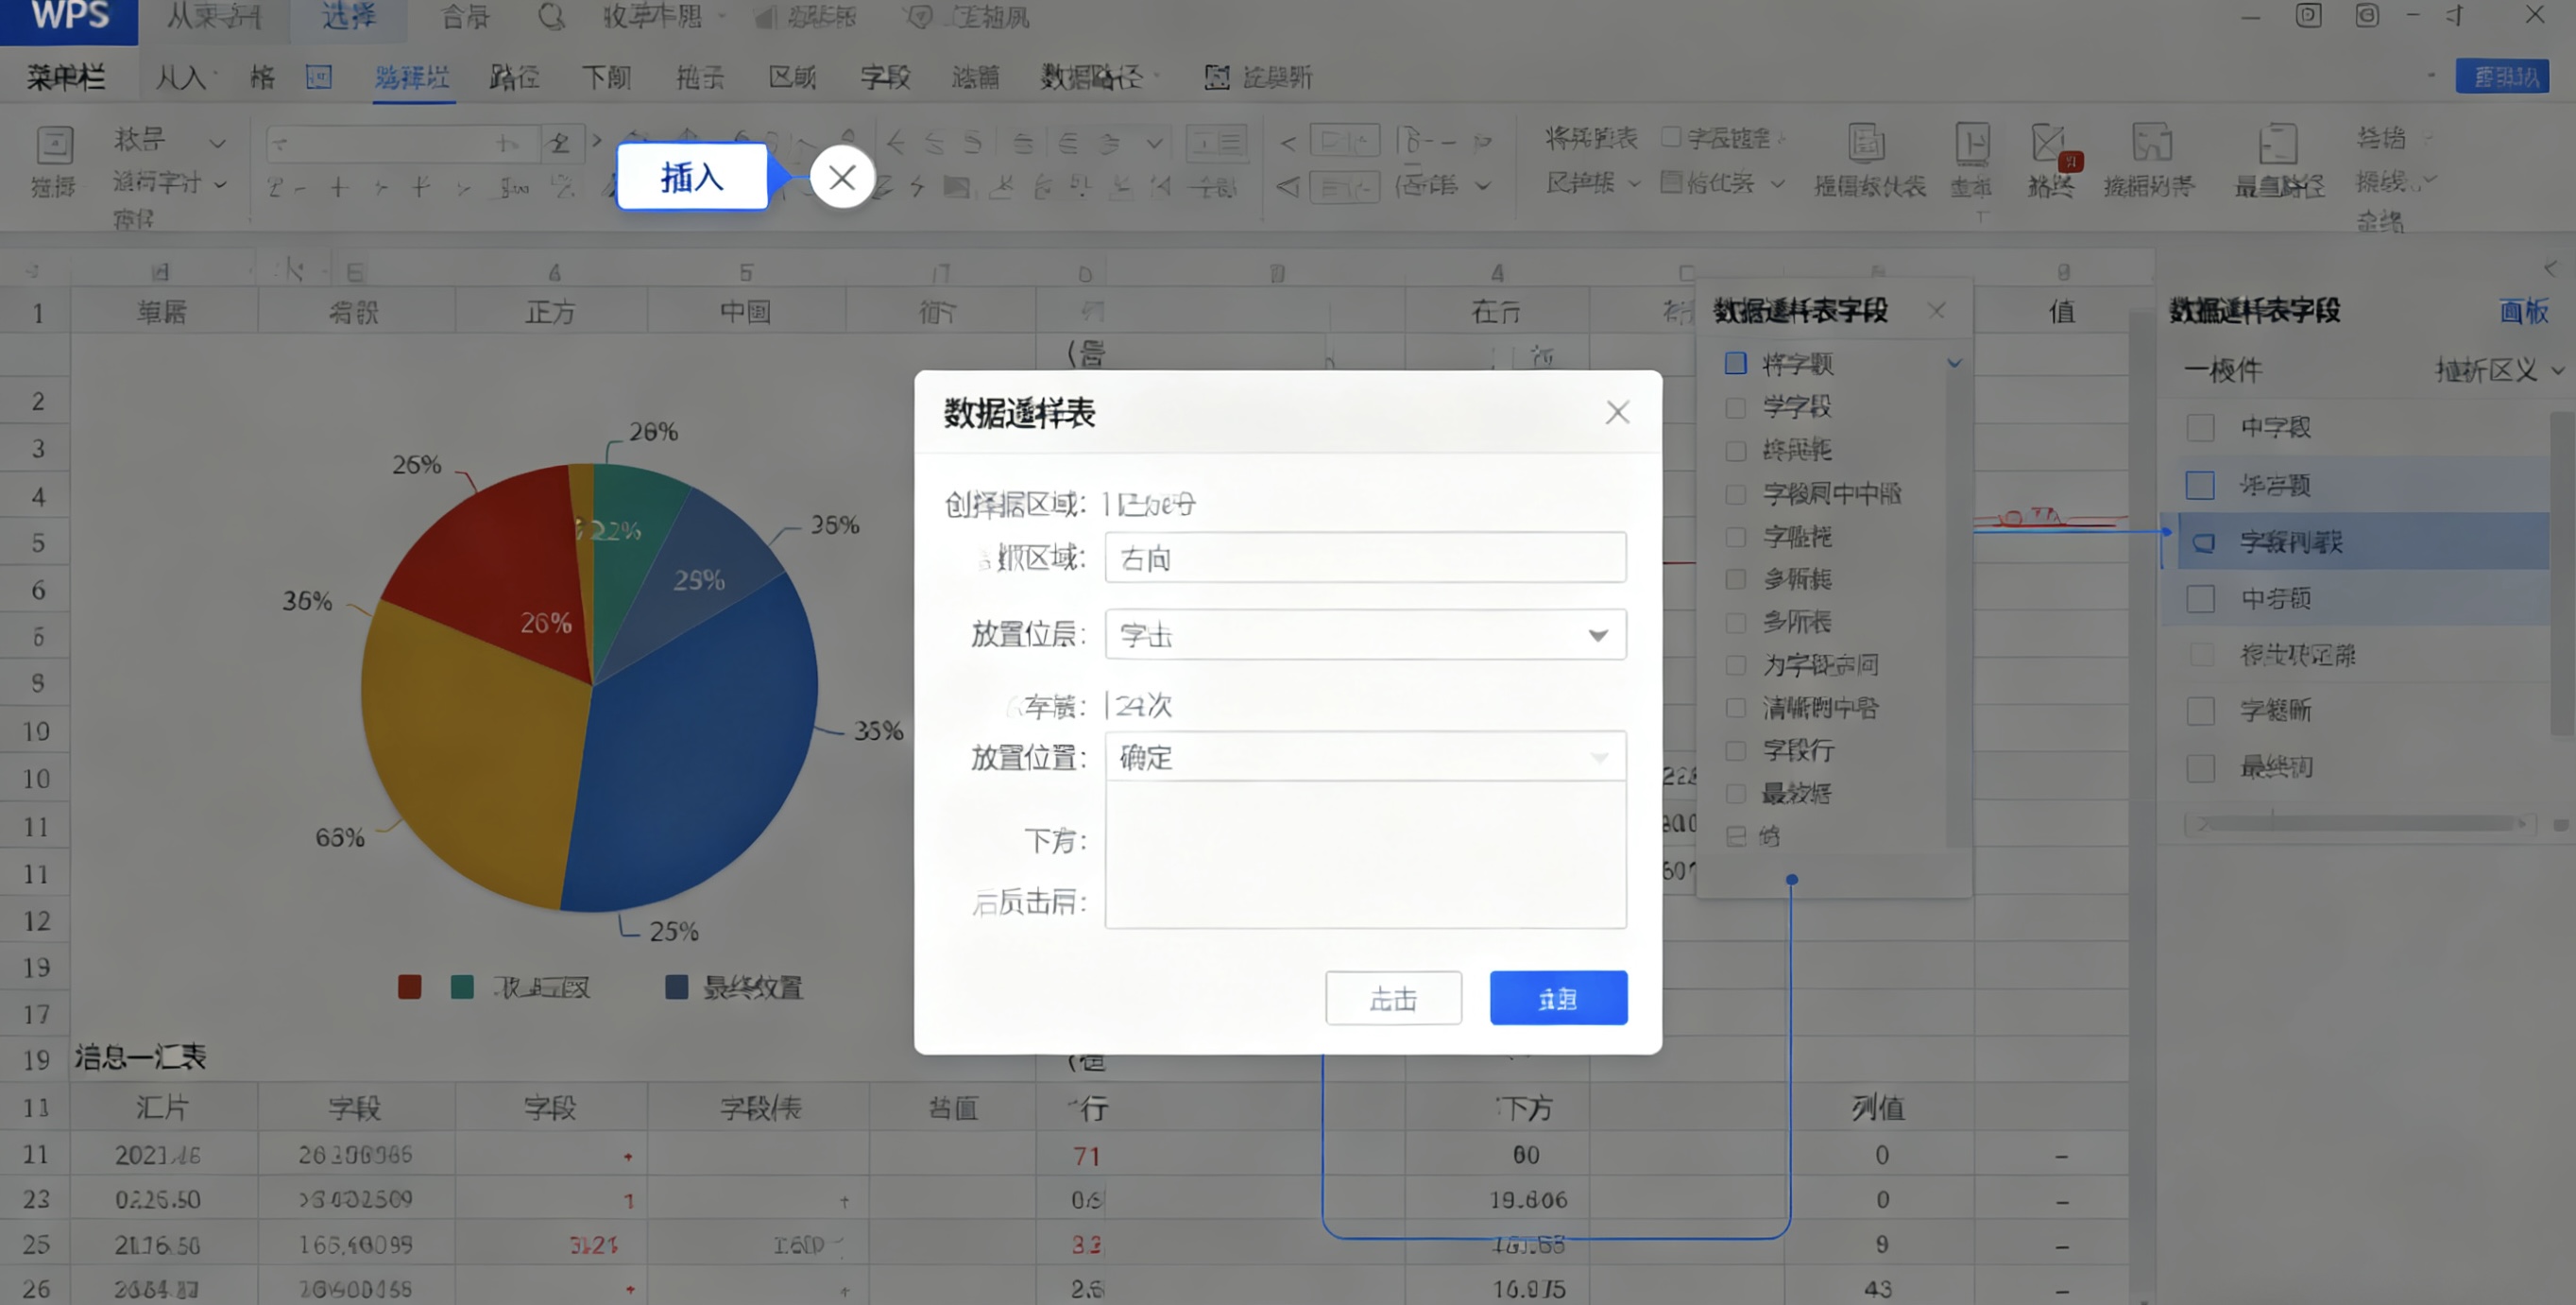Check the 将字颗 checkbox in the field list
The height and width of the screenshot is (1305, 2576).
tap(1736, 363)
